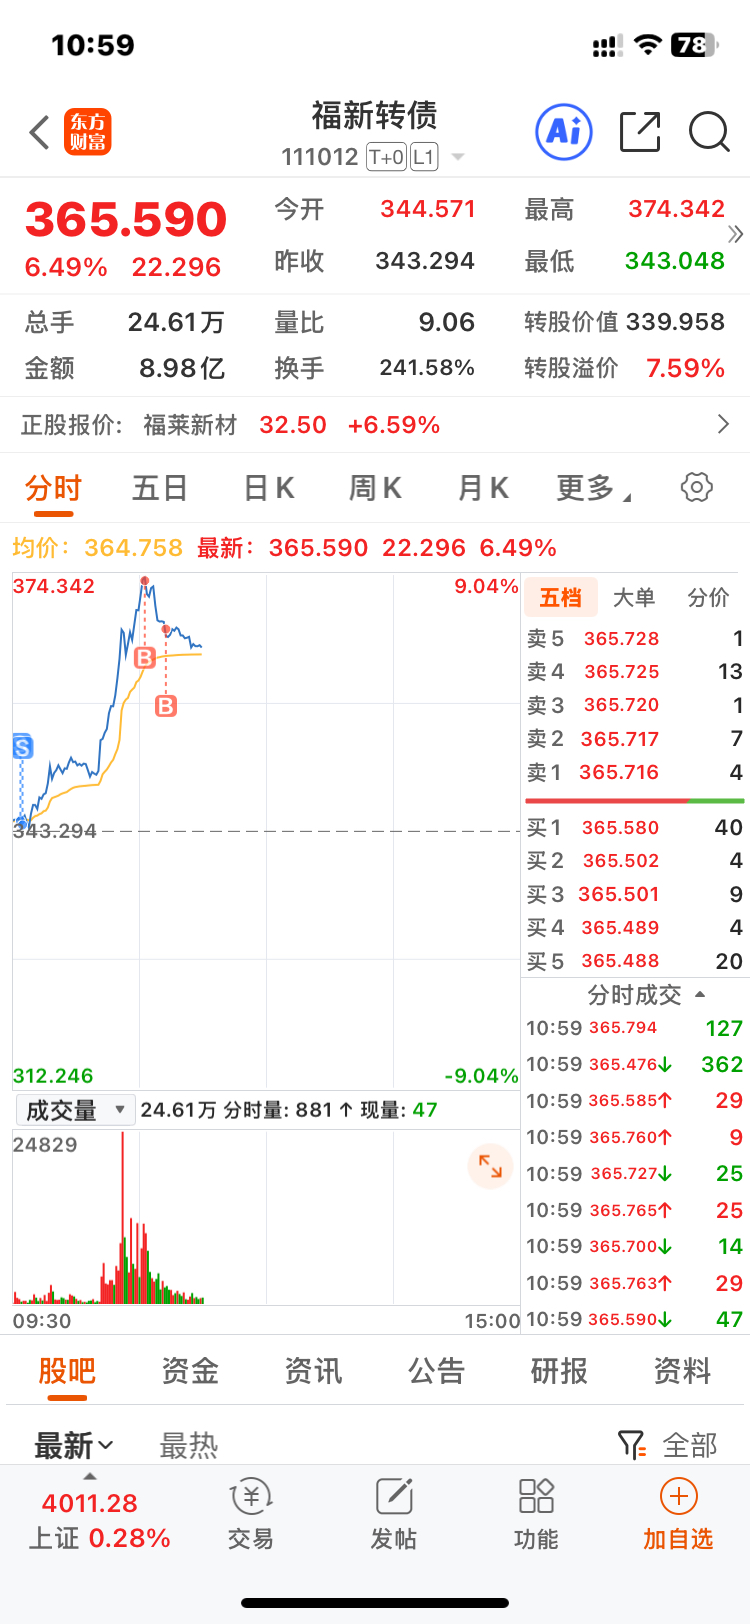Tap the share export icon
The height and width of the screenshot is (1624, 750).
(640, 132)
